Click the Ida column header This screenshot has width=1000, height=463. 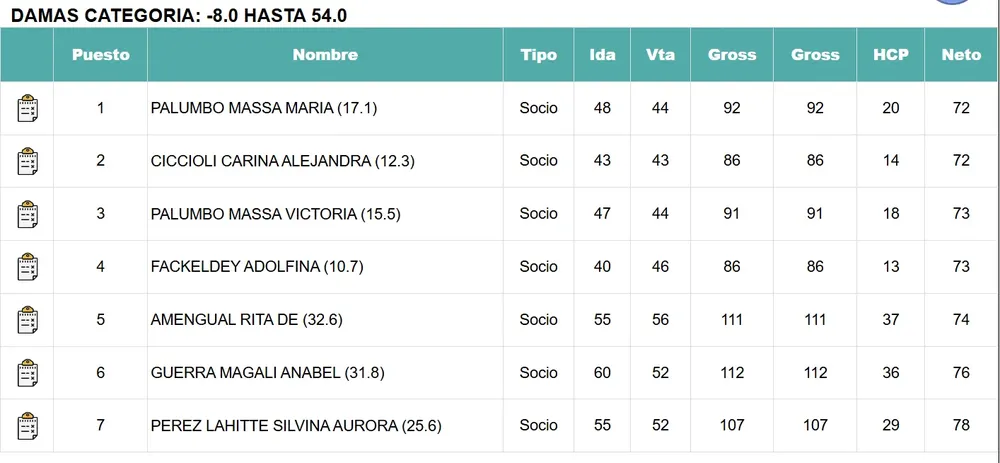click(602, 55)
